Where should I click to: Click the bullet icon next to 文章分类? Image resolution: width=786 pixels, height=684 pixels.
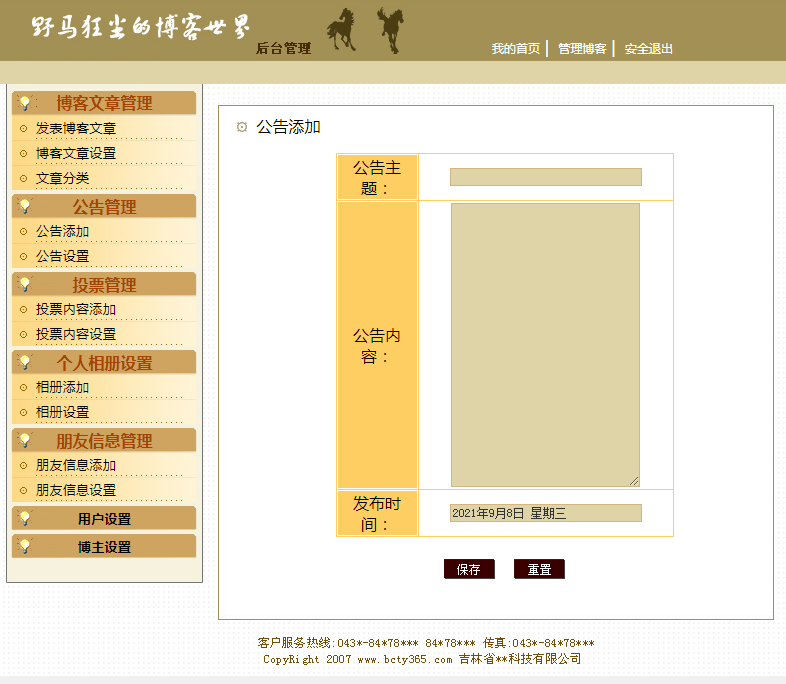click(x=23, y=178)
